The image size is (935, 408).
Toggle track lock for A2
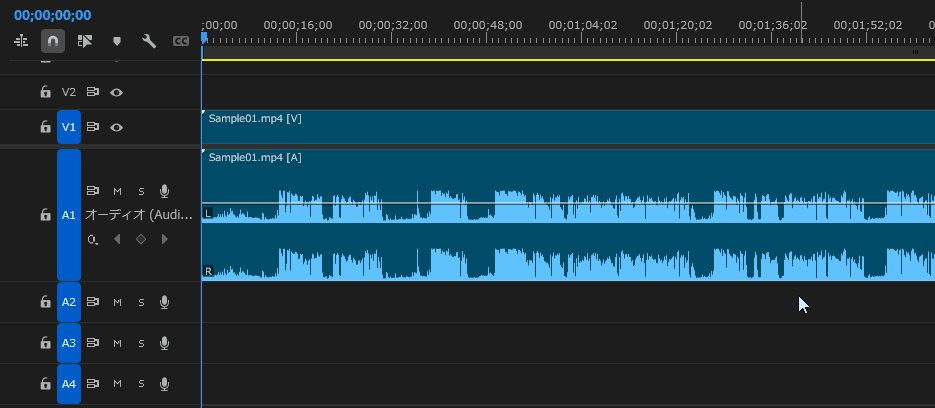(45, 302)
